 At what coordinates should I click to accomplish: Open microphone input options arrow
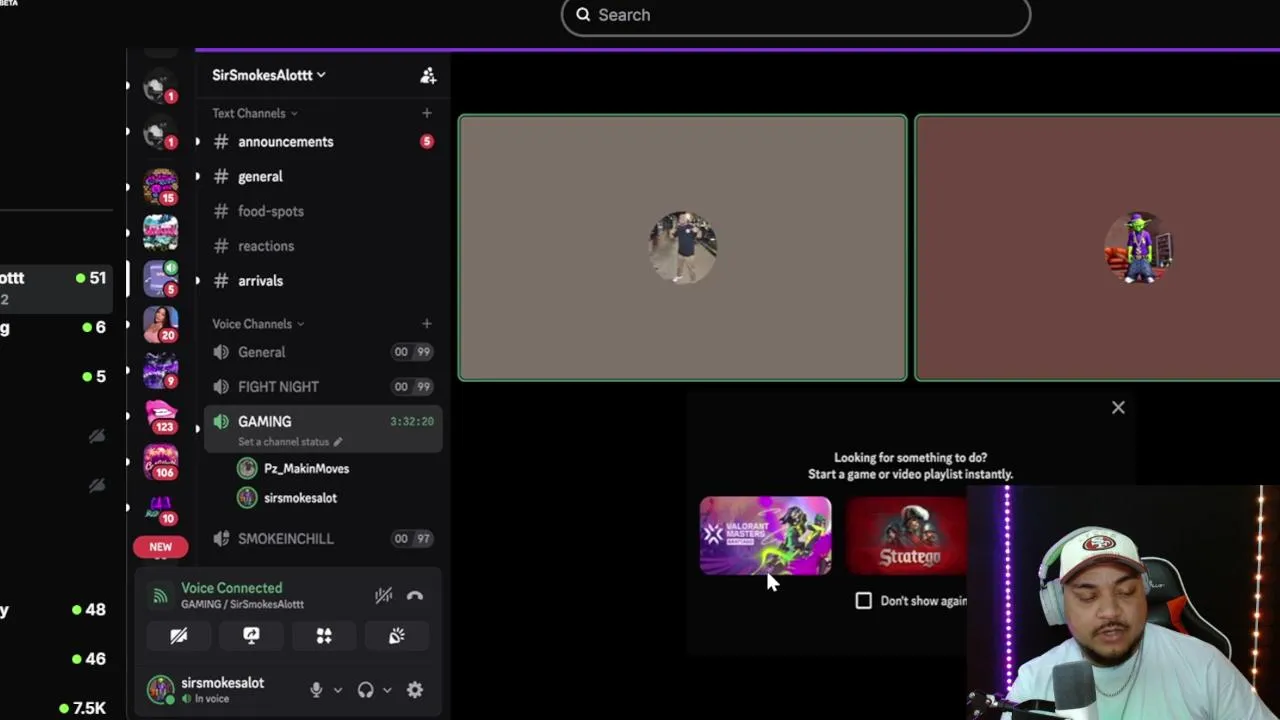tap(337, 690)
